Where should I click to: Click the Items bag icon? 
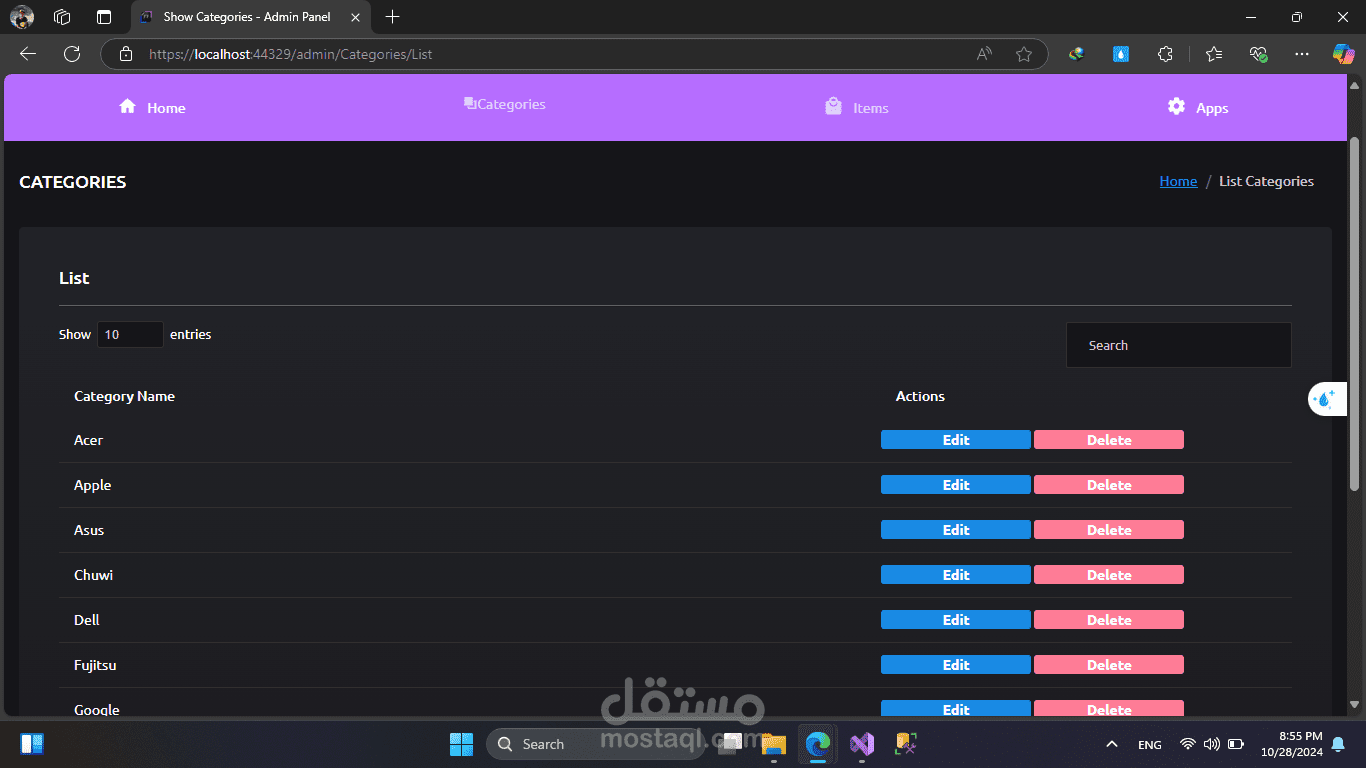click(833, 106)
